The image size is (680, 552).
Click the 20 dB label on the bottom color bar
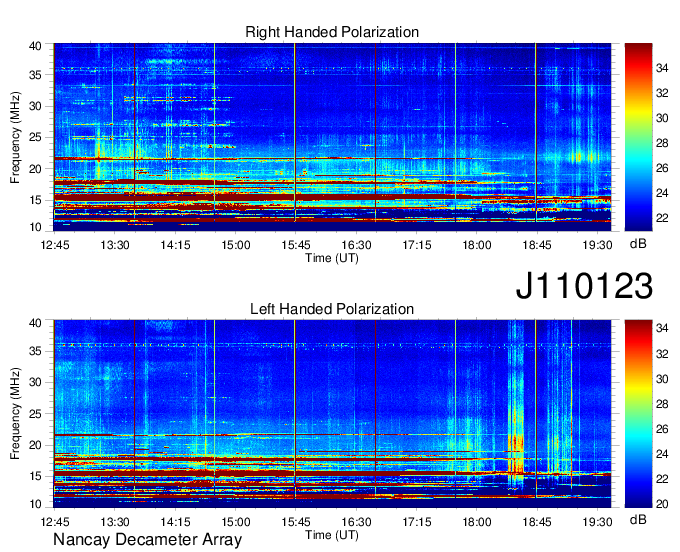coord(662,504)
